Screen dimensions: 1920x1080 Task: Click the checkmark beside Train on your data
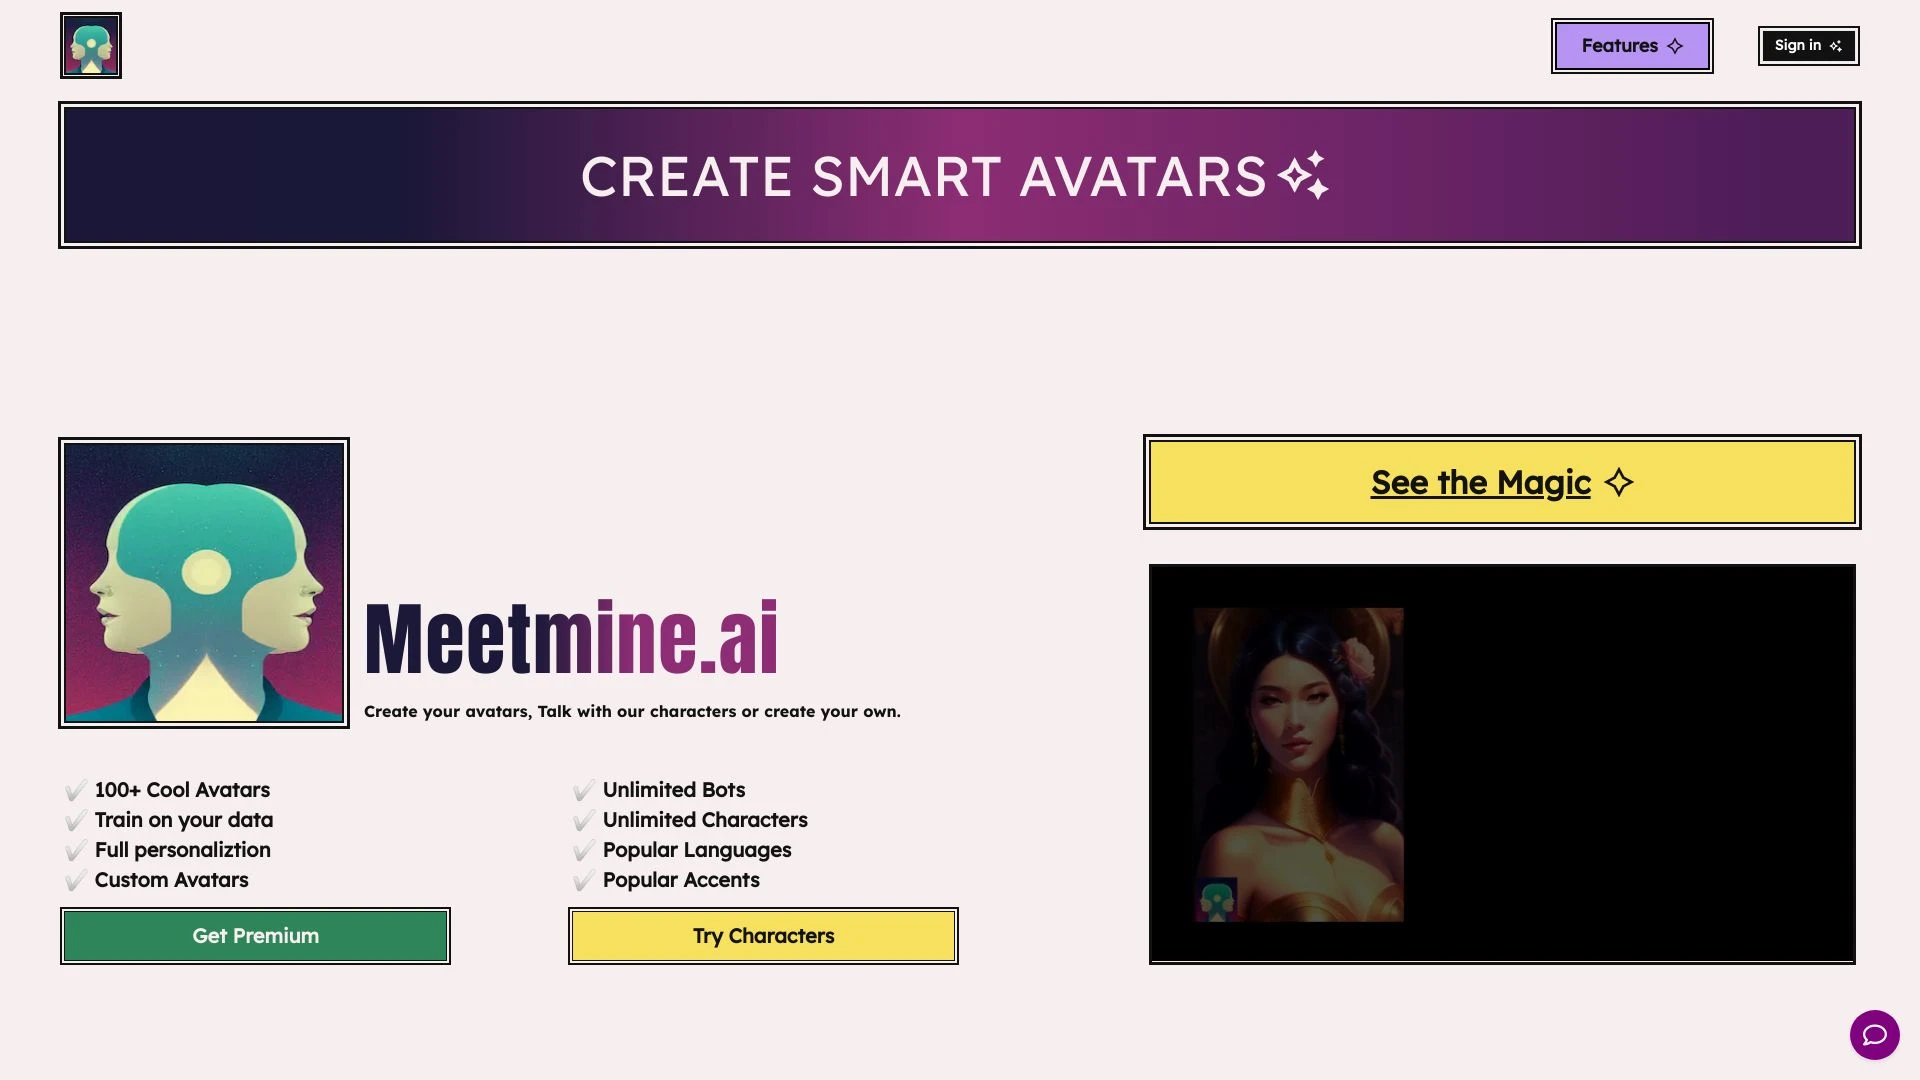[x=74, y=820]
